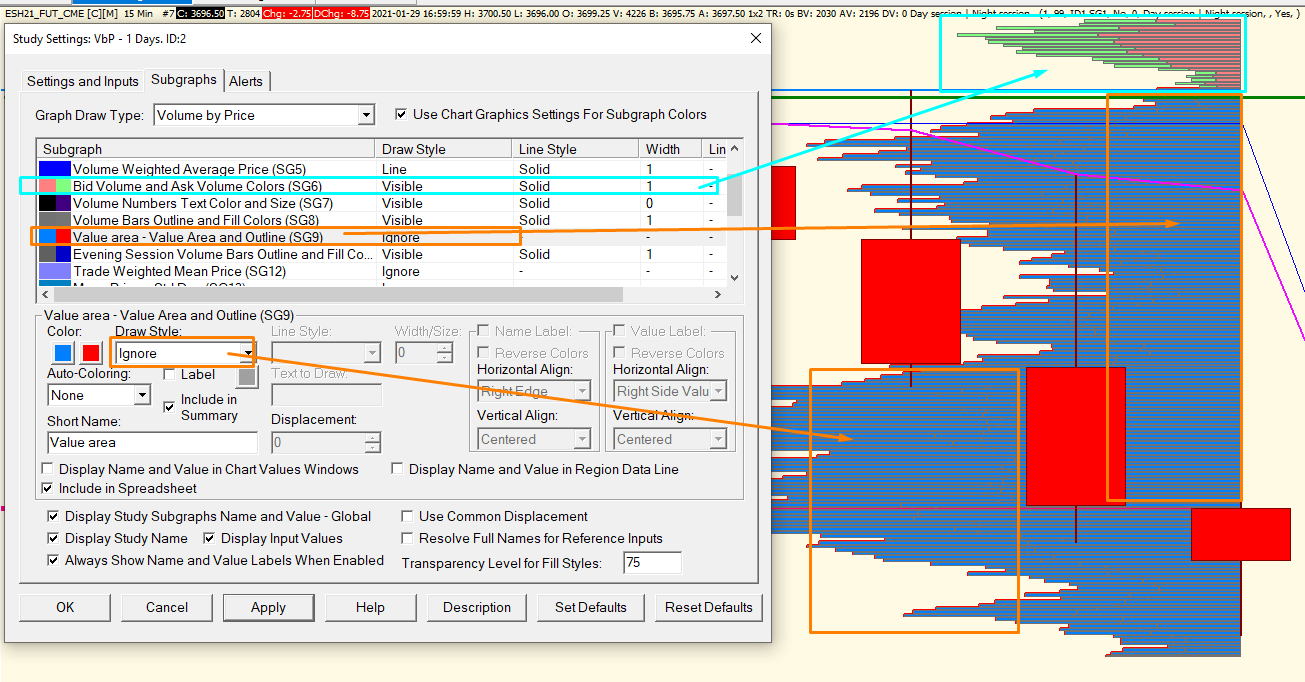
Task: Select Volume Bars Outline and Fill Colors (SG8)
Action: point(381,220)
